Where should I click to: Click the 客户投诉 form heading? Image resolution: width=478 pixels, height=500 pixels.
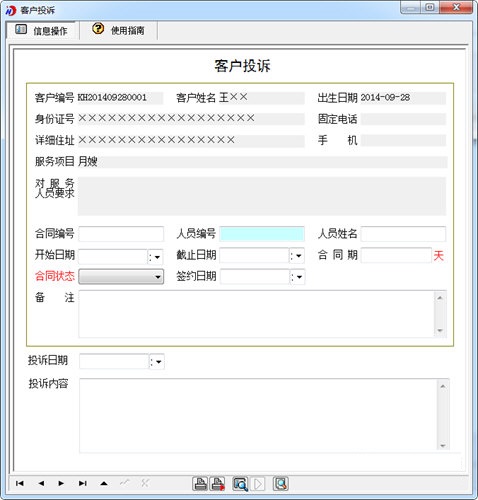click(242, 66)
